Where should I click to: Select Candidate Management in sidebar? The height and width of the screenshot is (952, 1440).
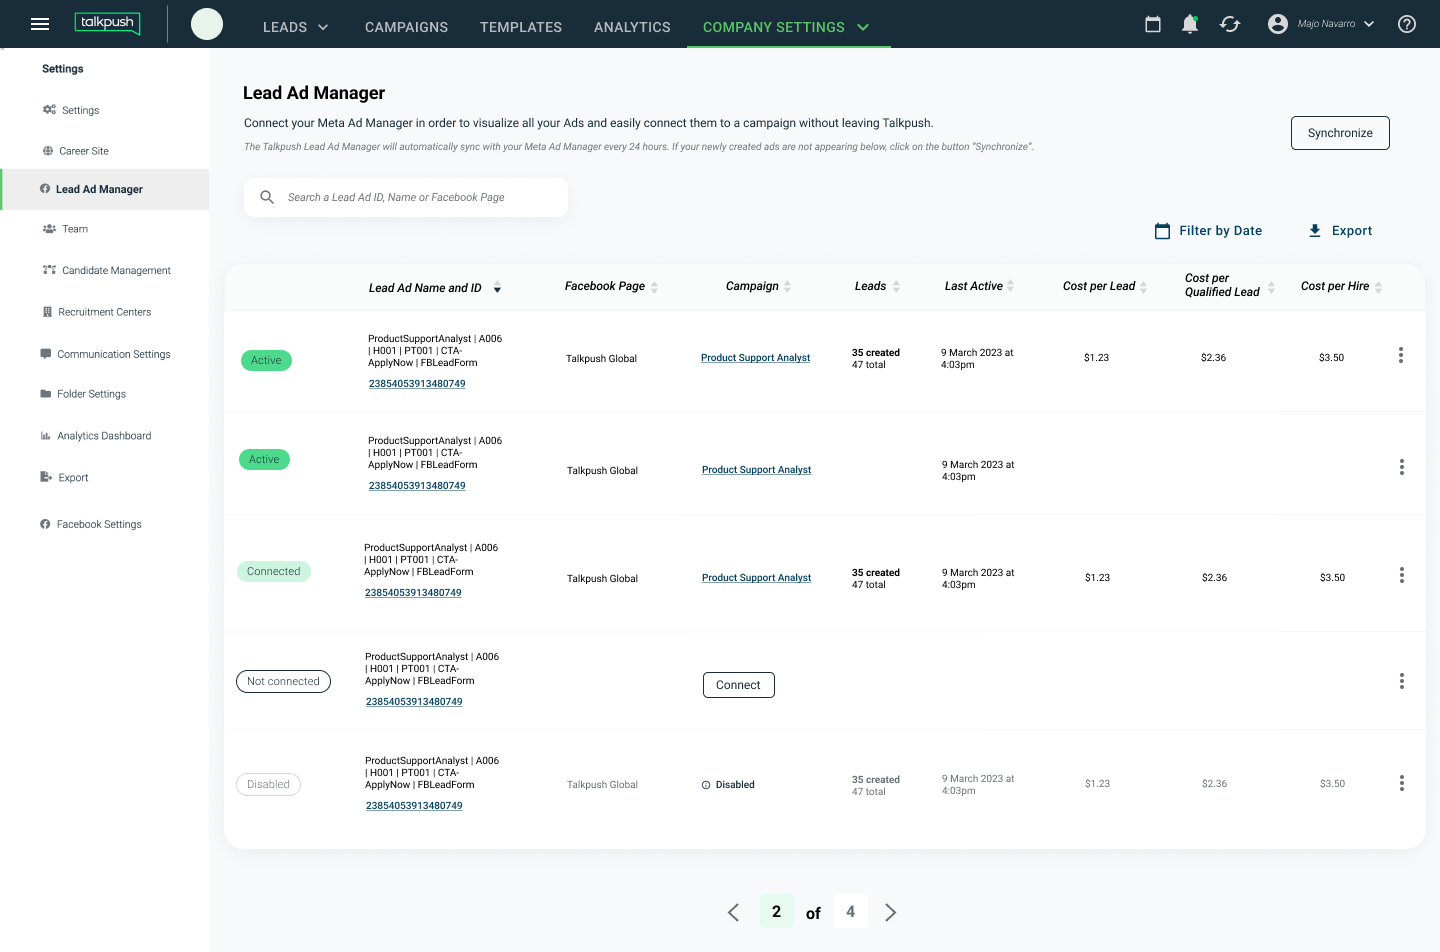[116, 271]
